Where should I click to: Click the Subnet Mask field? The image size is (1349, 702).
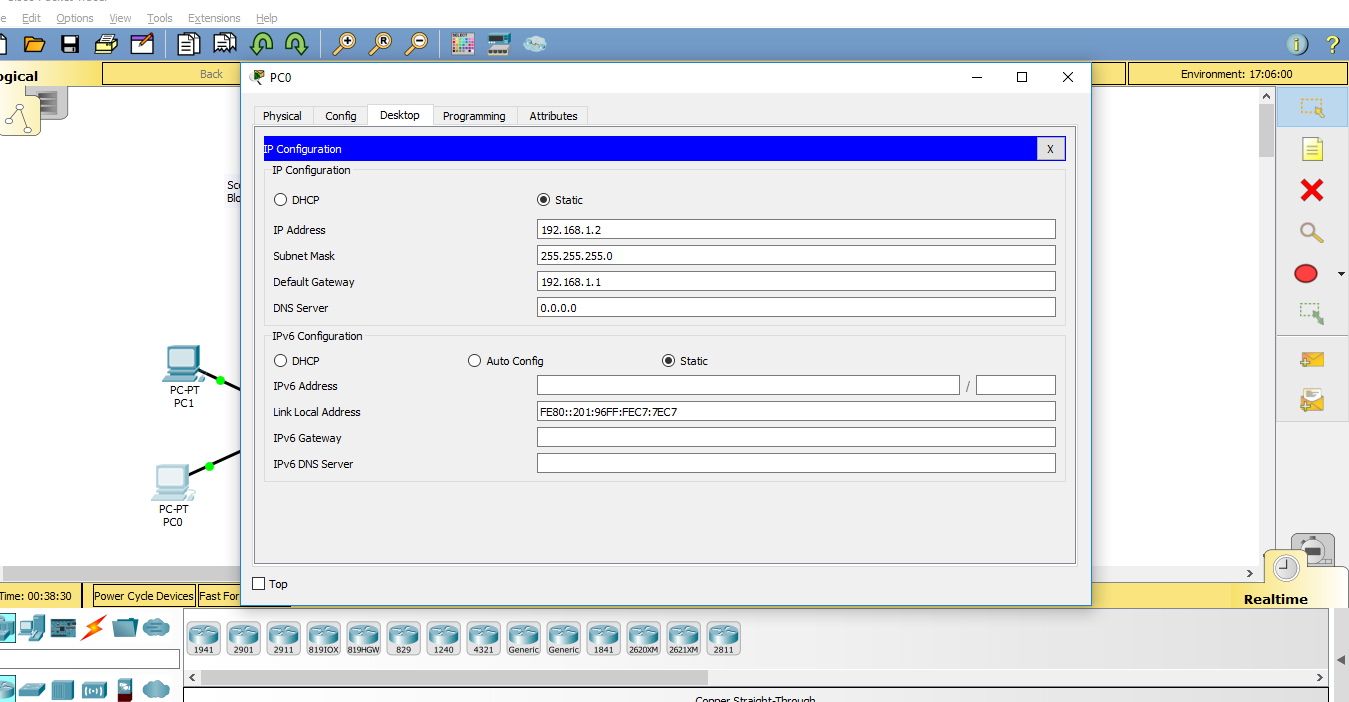tap(796, 256)
